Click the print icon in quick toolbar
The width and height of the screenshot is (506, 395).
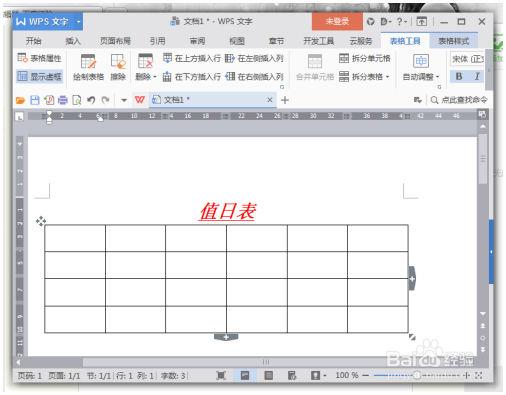pyautogui.click(x=63, y=100)
